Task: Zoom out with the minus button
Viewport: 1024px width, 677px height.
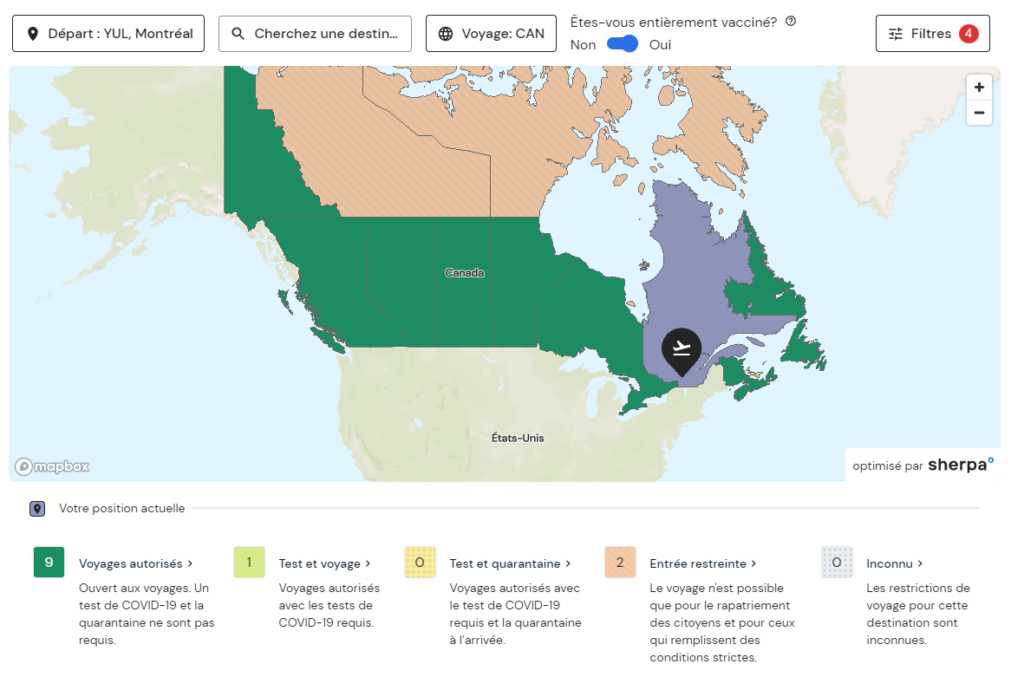Action: pos(979,113)
